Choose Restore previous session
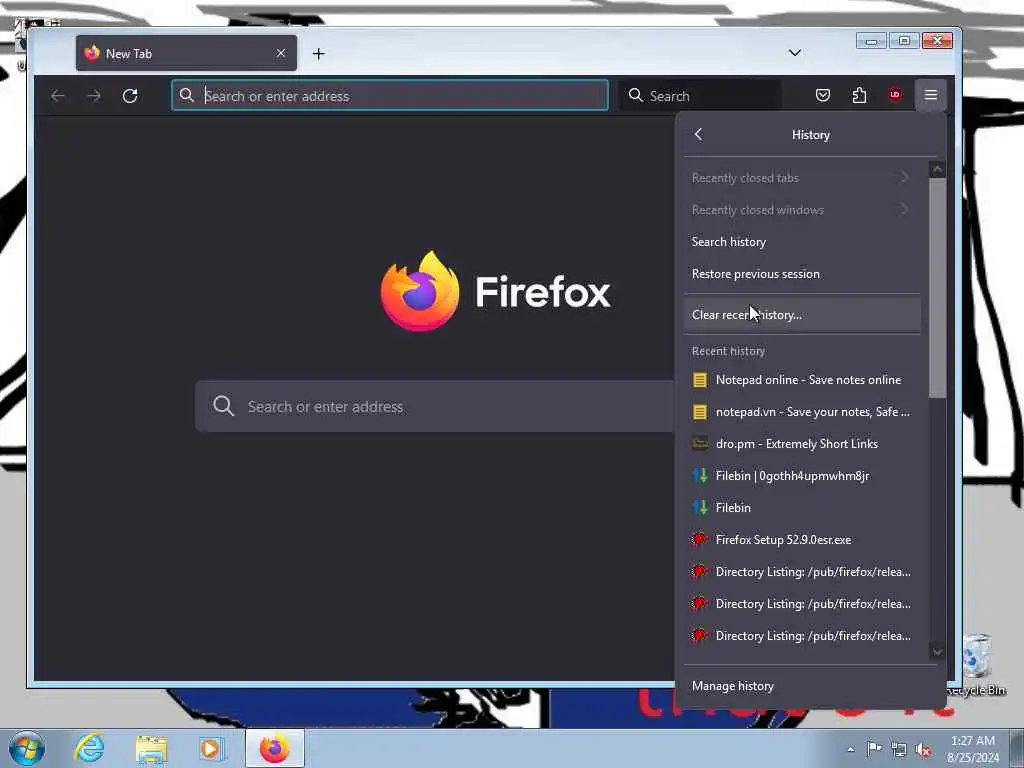This screenshot has height=768, width=1024. coord(802,274)
